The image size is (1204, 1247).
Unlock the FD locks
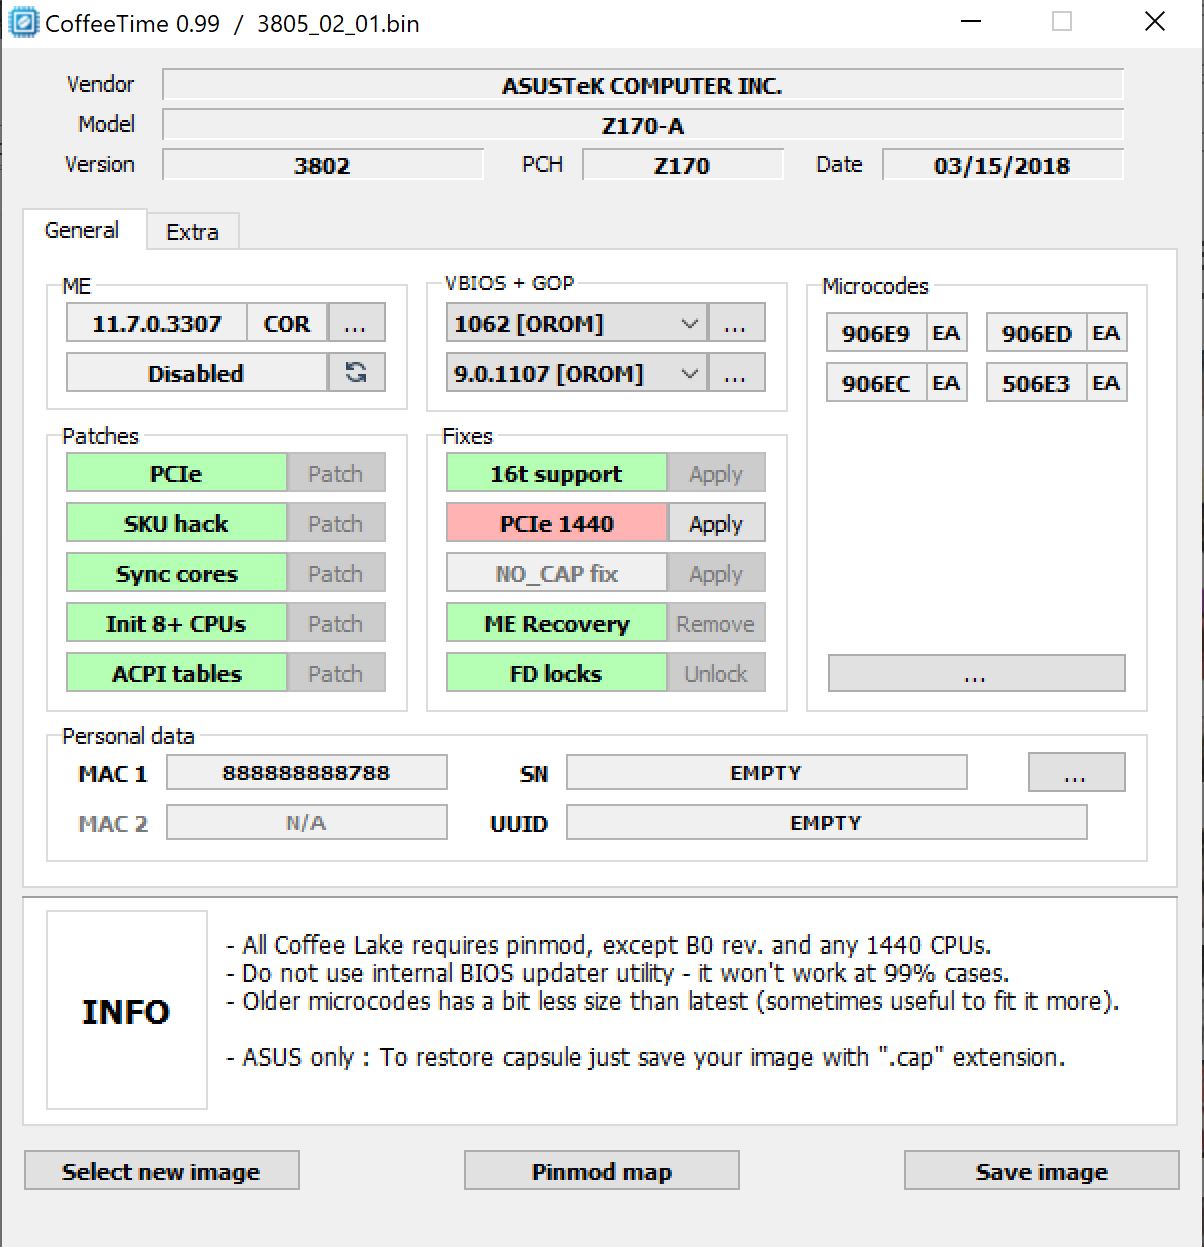pos(716,673)
